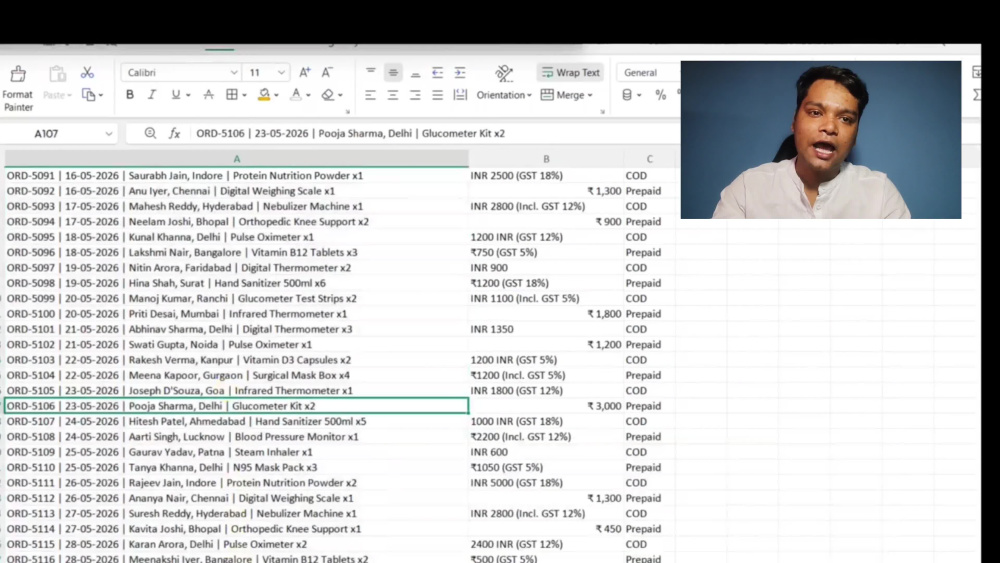The width and height of the screenshot is (1000, 563).
Task: Open the Name Box A107 dropdown
Action: [x=108, y=133]
